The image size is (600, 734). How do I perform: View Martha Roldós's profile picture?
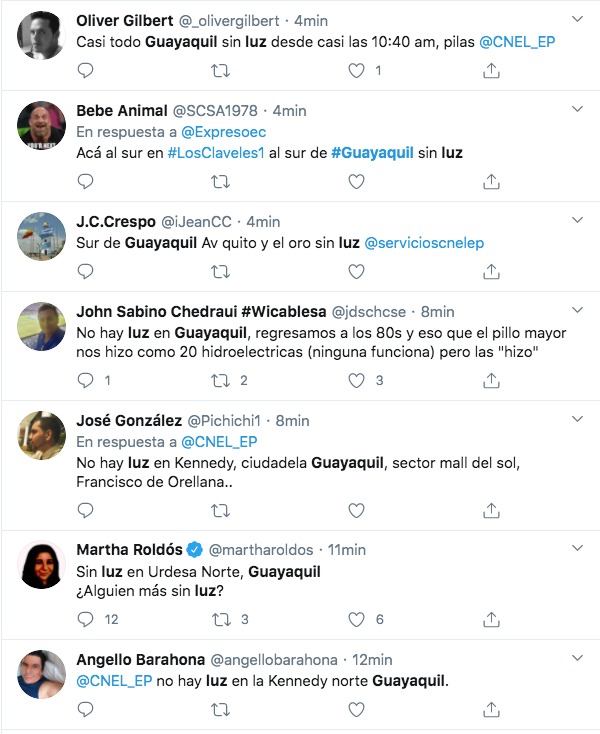click(x=42, y=565)
